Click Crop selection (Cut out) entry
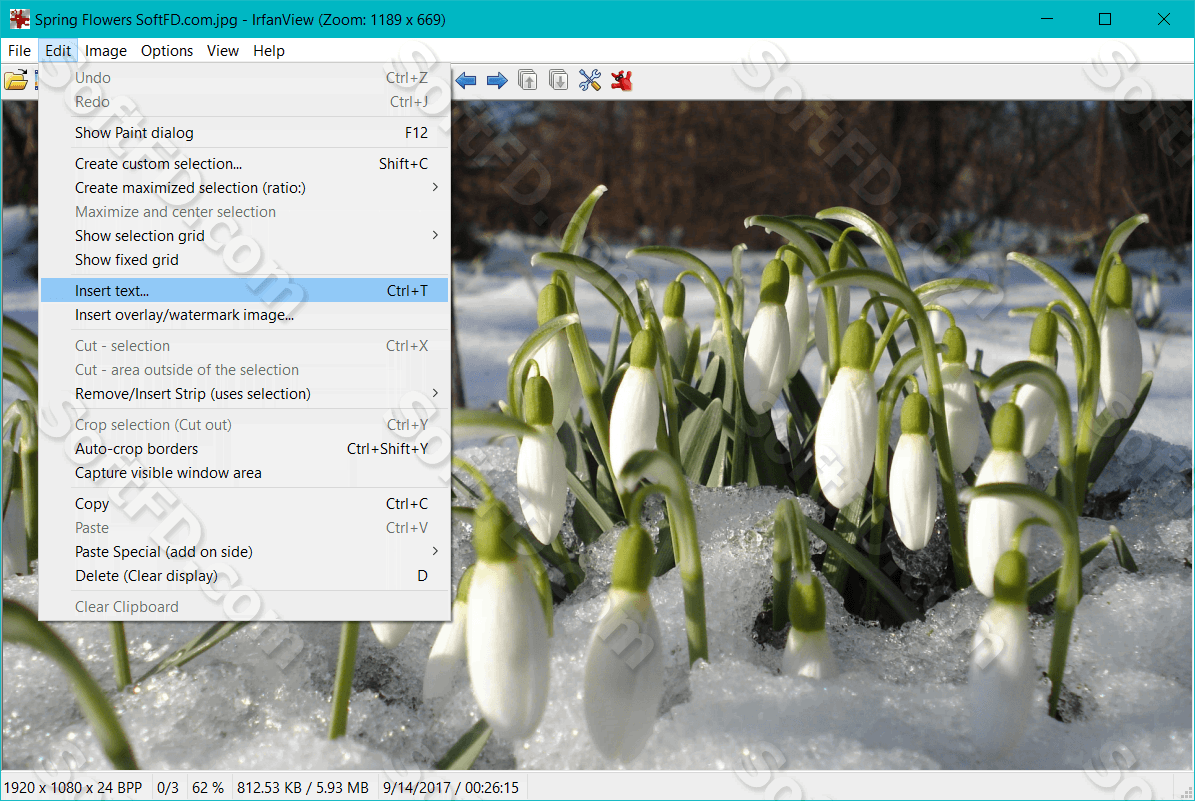 245,425
